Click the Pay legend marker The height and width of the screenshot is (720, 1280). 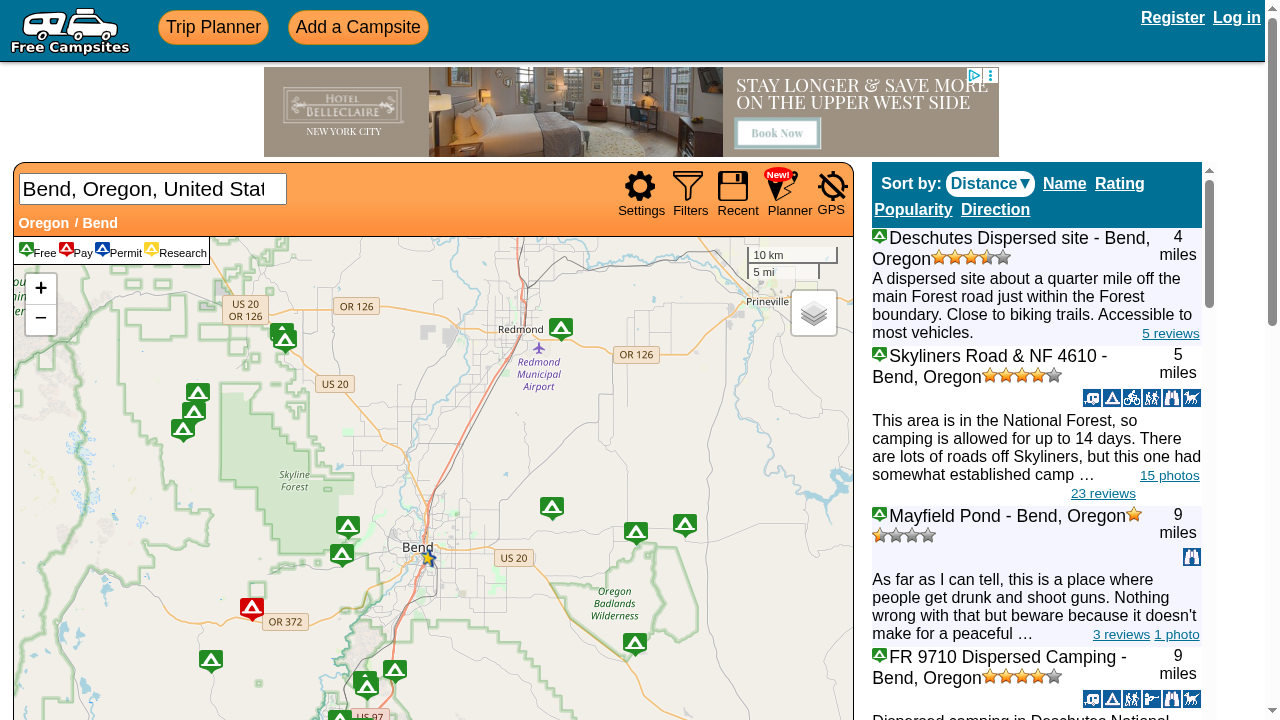[x=66, y=249]
